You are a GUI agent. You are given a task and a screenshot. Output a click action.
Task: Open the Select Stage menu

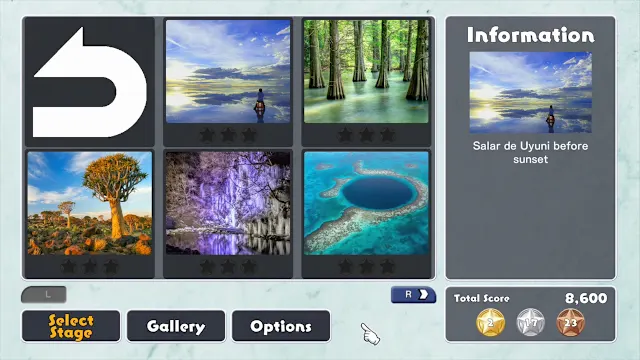pyautogui.click(x=71, y=326)
